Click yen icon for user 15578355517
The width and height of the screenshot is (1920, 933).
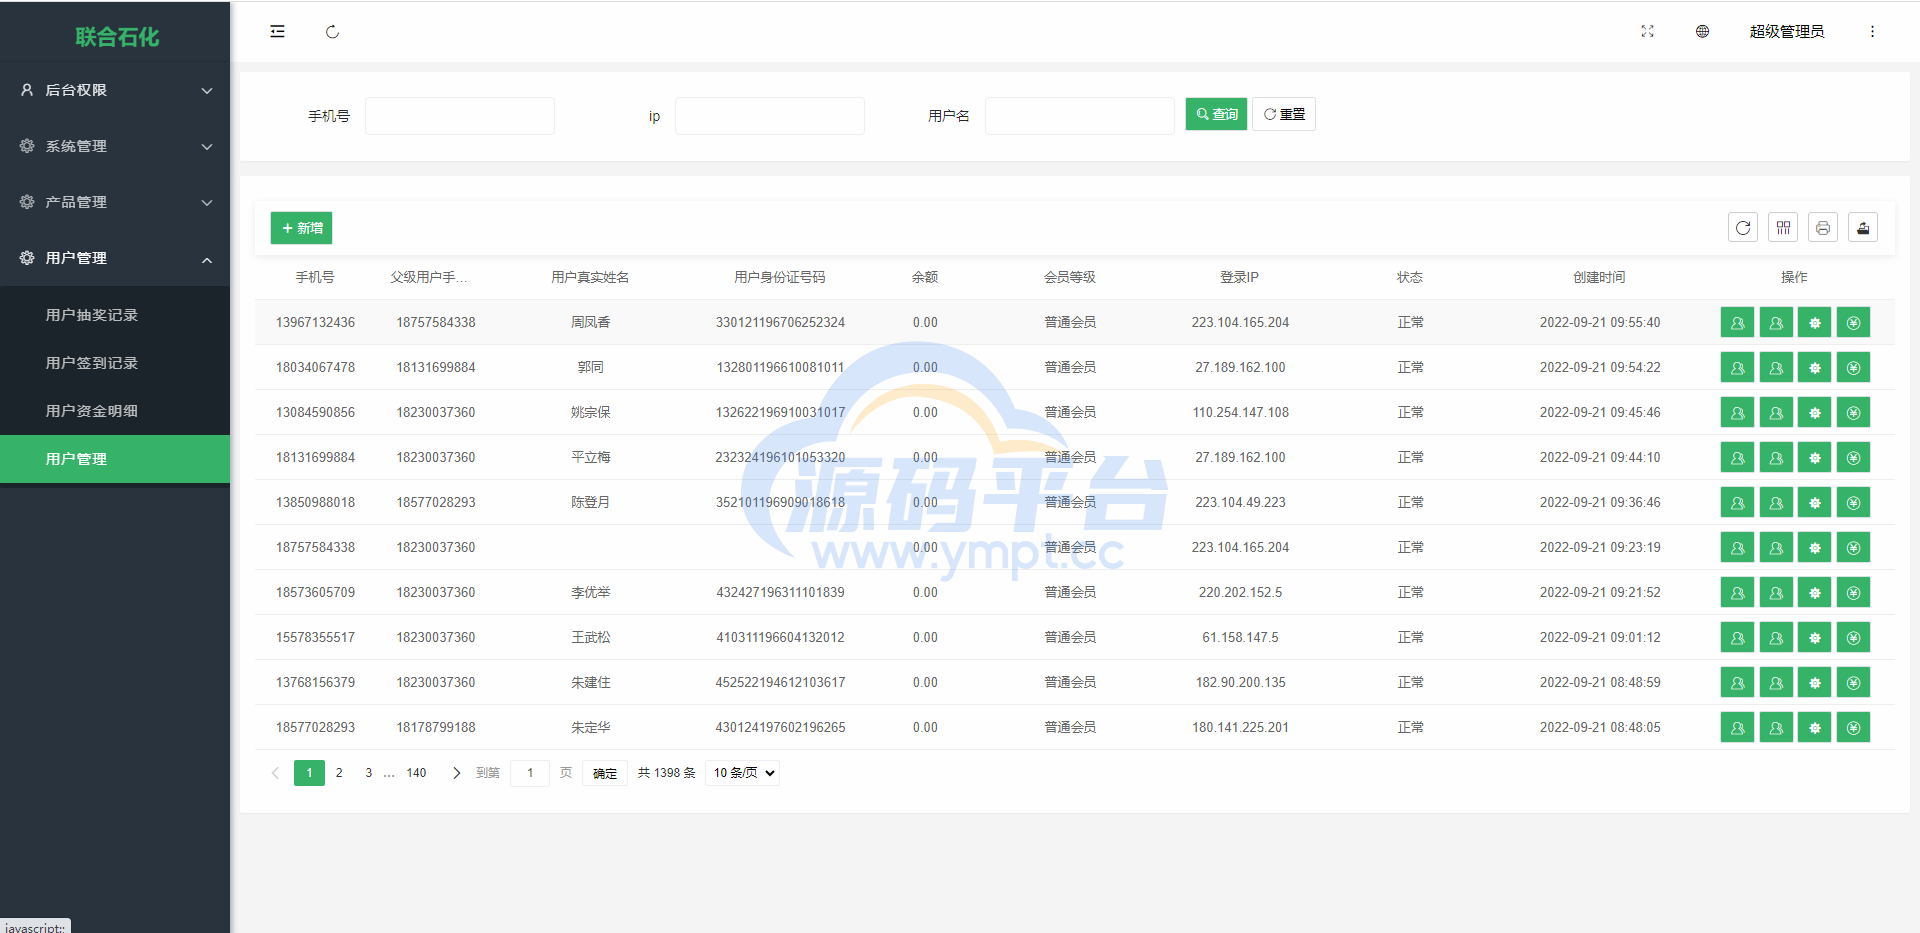click(1853, 638)
